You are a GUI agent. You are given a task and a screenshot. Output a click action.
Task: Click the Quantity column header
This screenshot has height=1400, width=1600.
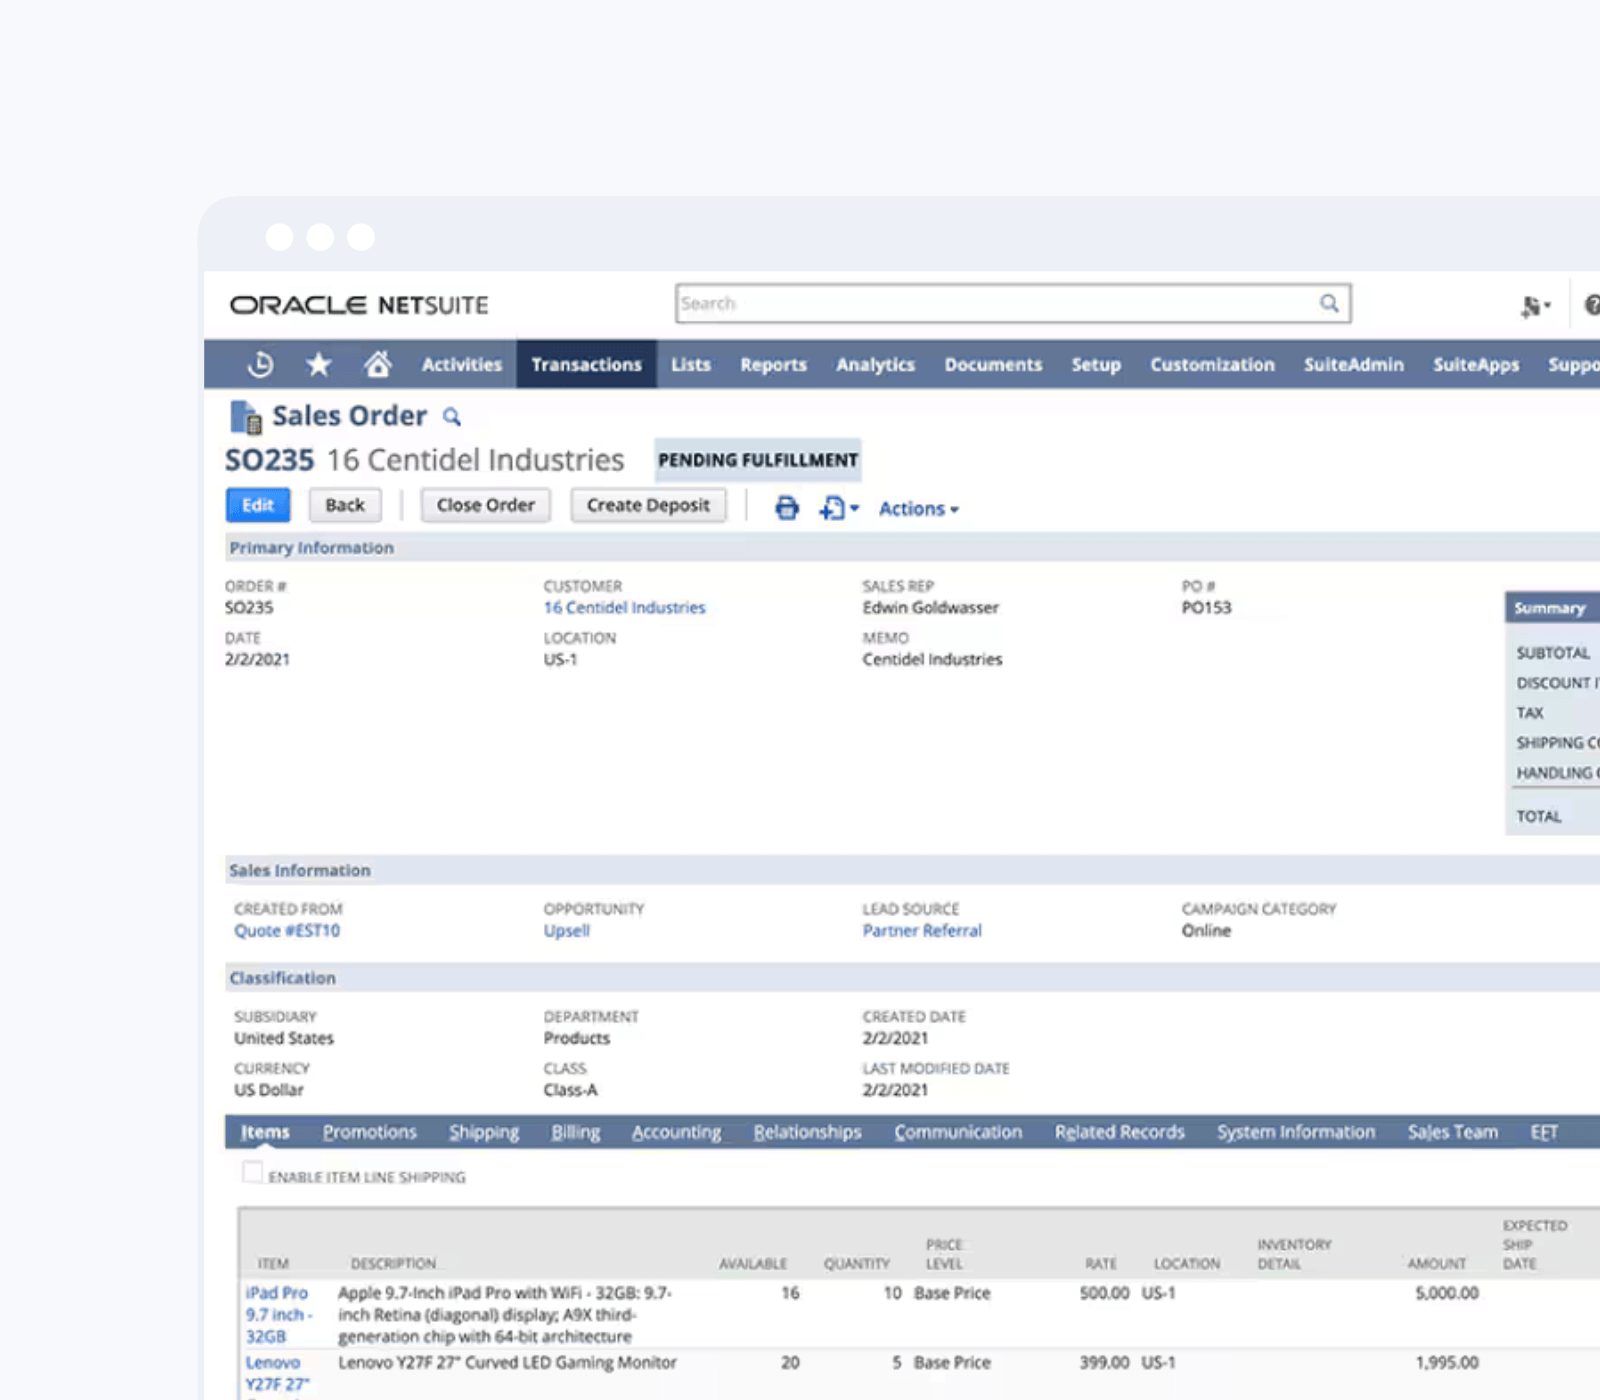pos(856,1264)
